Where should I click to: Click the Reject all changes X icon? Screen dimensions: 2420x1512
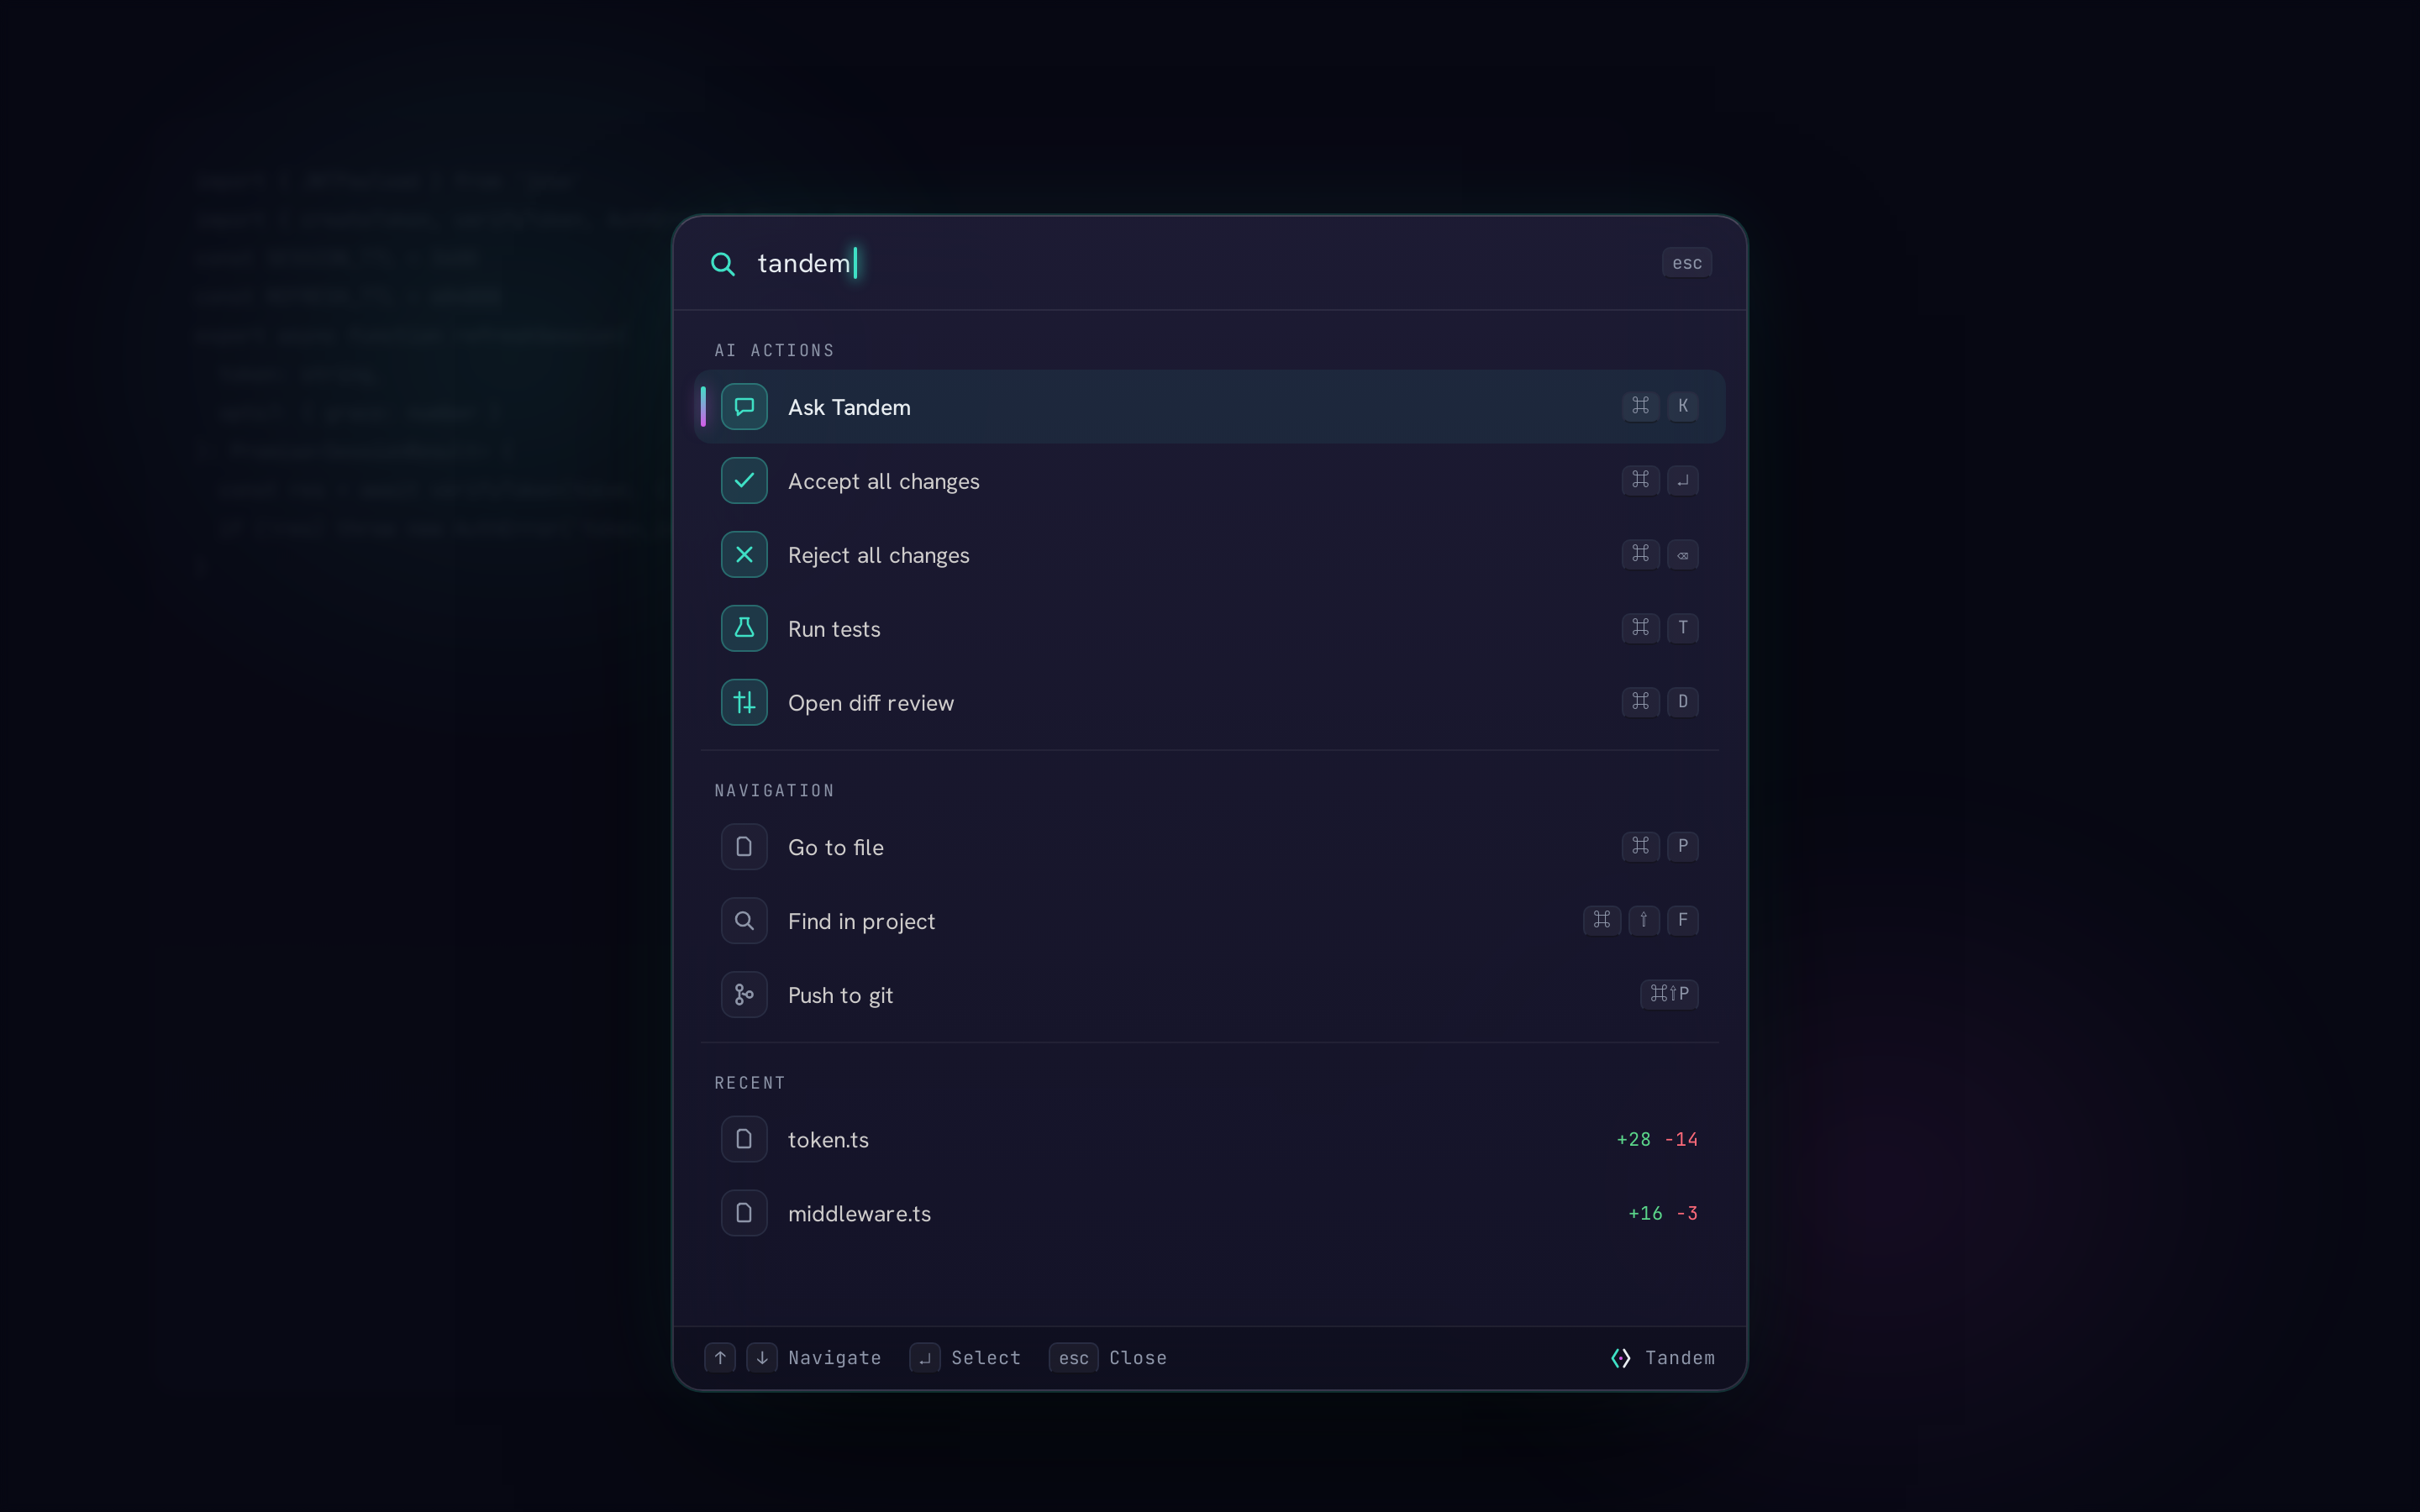coord(744,555)
